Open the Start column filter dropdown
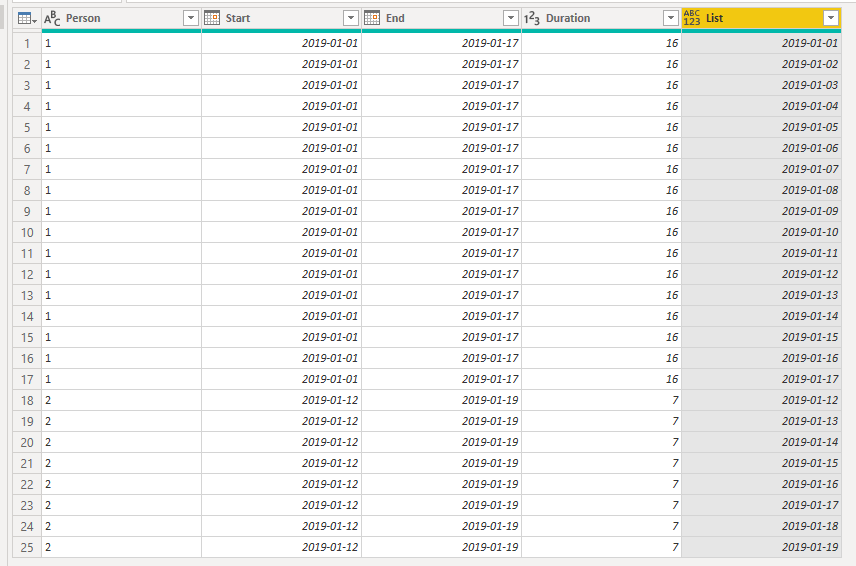 (350, 18)
